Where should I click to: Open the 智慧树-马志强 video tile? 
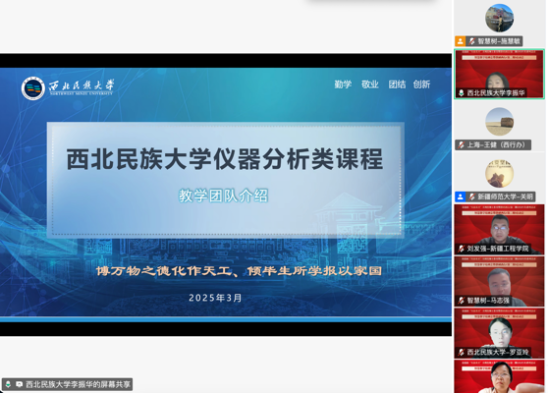pyautogui.click(x=499, y=281)
